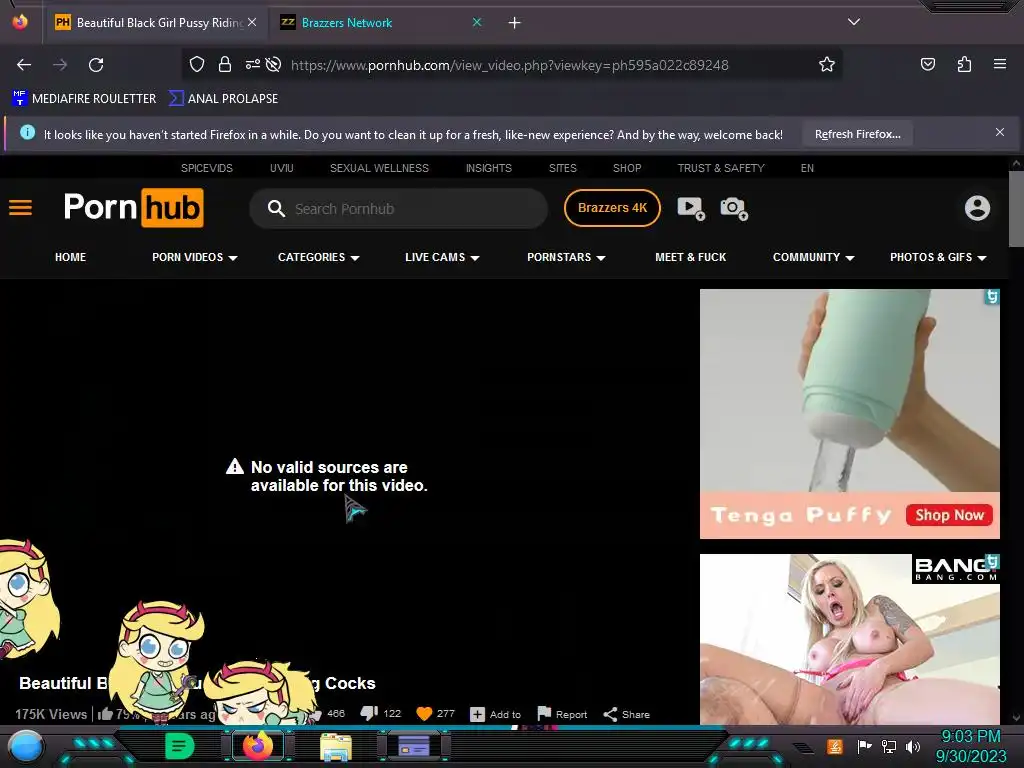This screenshot has width=1024, height=768.
Task: Bookmark this page with the star icon
Action: pos(827,64)
